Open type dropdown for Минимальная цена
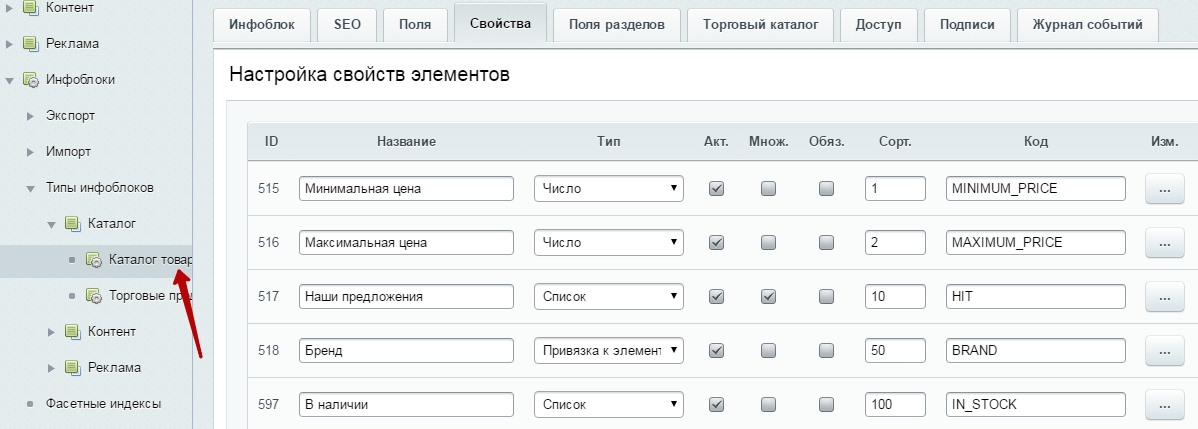 (x=609, y=188)
